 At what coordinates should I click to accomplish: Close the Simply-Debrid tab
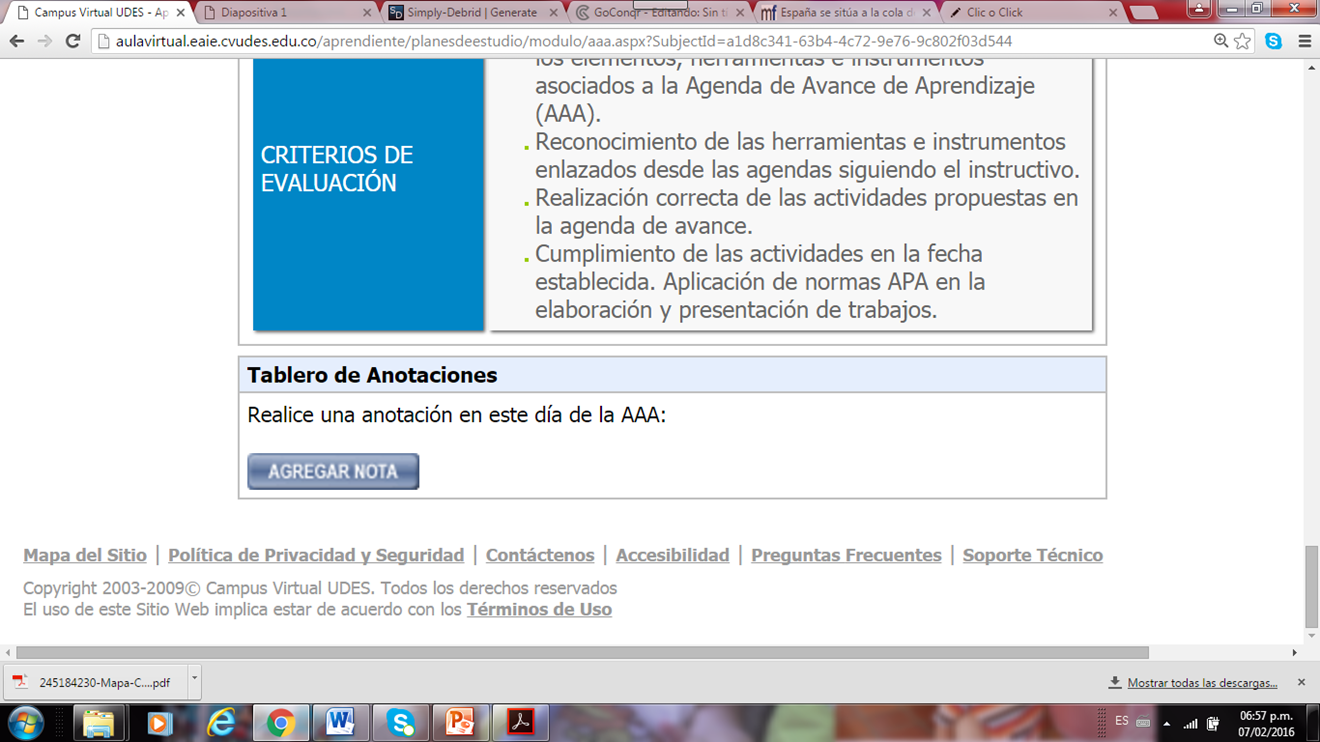pyautogui.click(x=554, y=13)
